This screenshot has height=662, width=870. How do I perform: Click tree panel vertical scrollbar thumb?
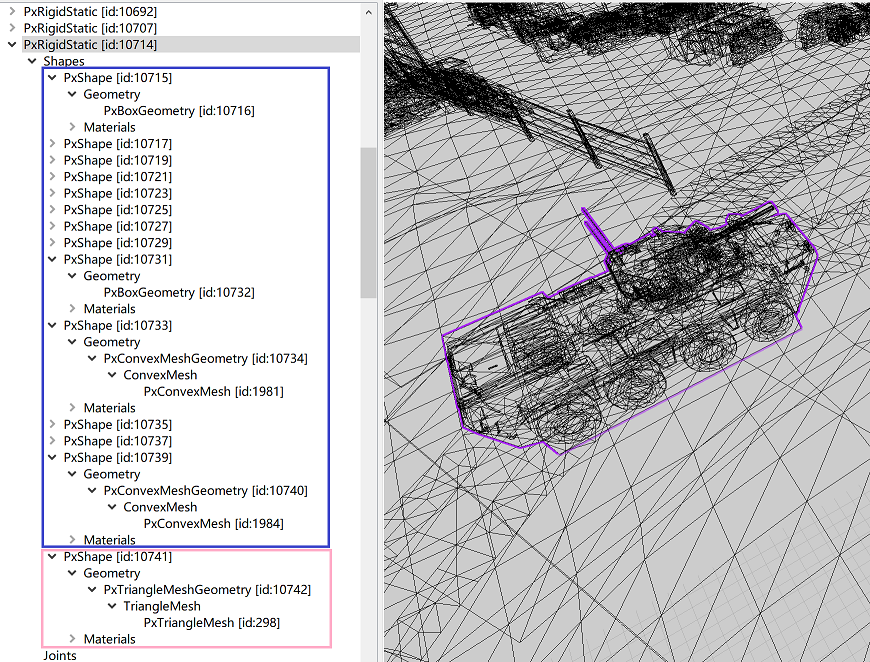tap(368, 223)
